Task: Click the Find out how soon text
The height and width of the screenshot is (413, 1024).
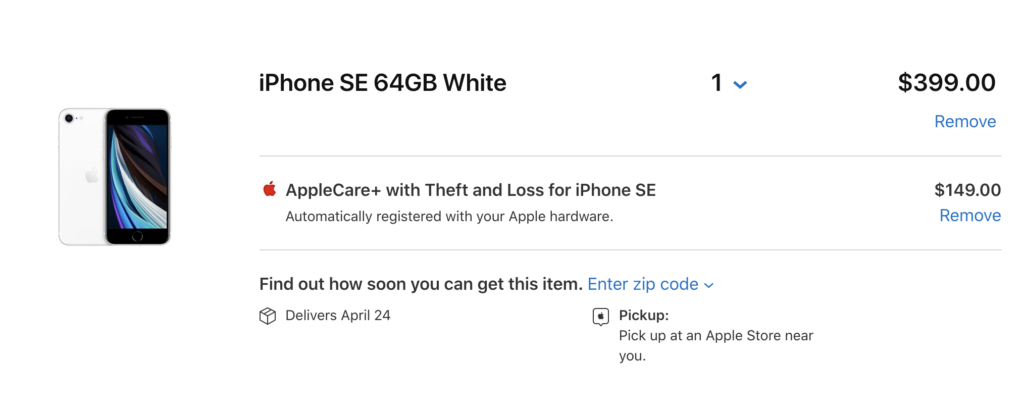Action: point(420,284)
